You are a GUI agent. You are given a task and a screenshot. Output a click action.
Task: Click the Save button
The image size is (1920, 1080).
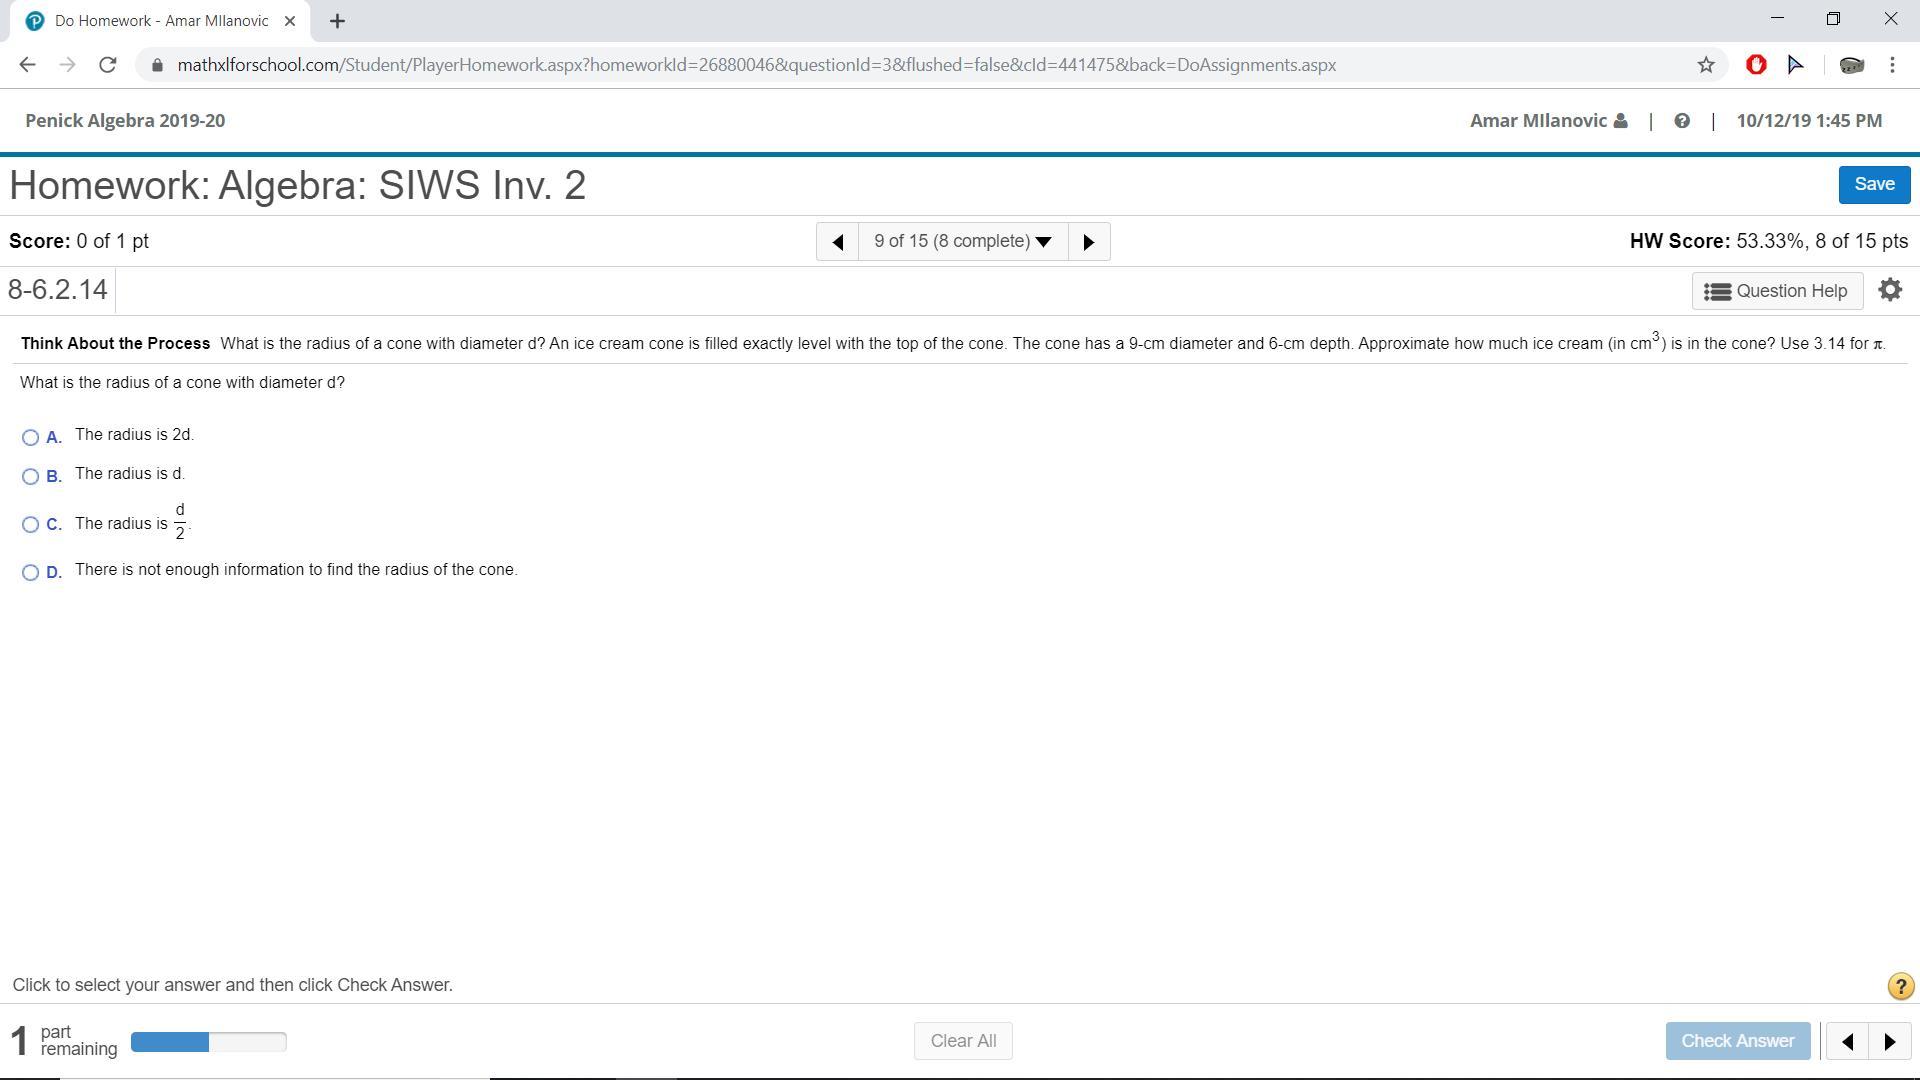(1873, 184)
